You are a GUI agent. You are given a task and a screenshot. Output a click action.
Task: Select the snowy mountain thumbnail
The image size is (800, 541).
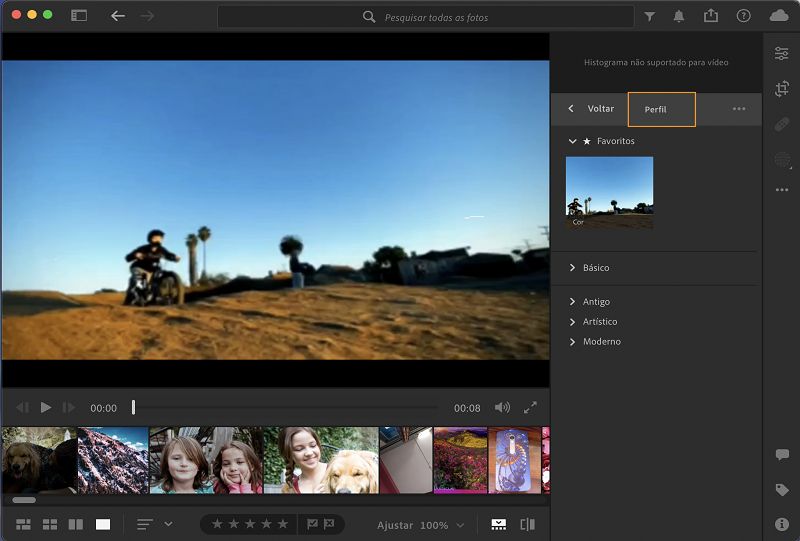(113, 460)
